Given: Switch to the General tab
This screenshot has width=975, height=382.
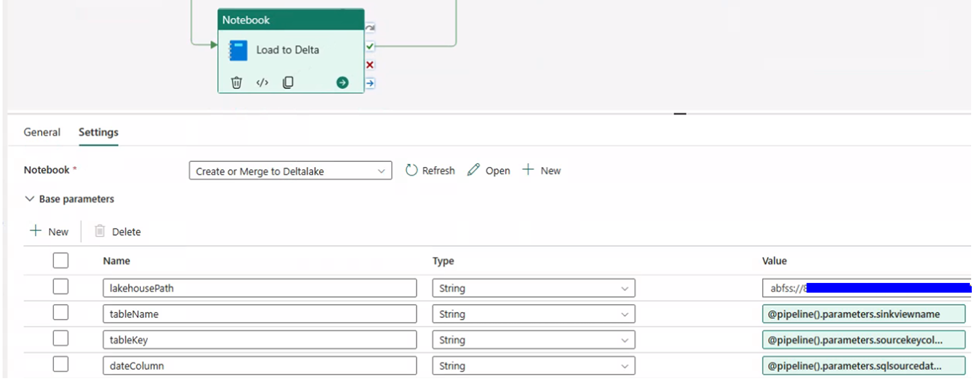Looking at the screenshot, I should pyautogui.click(x=42, y=132).
